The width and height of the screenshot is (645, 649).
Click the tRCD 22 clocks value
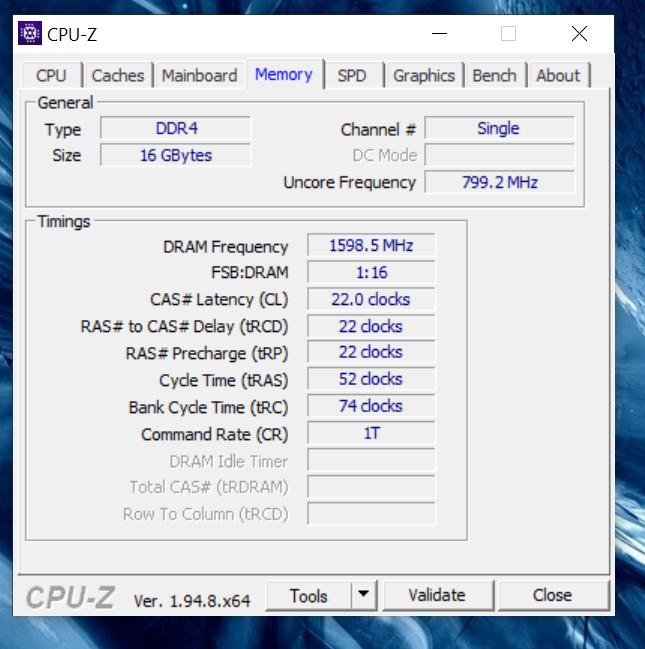pyautogui.click(x=371, y=326)
